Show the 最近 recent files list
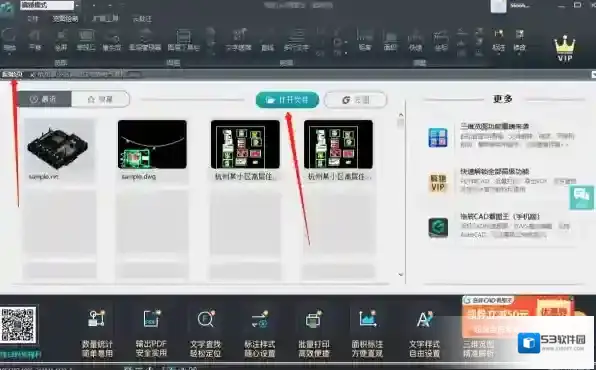Screen dimensions: 596x370 44,99
